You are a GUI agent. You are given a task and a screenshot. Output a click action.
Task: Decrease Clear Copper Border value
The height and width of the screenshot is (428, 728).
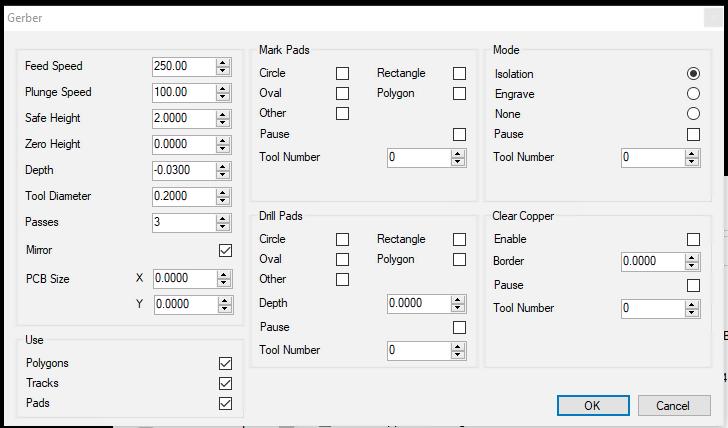(x=692, y=265)
